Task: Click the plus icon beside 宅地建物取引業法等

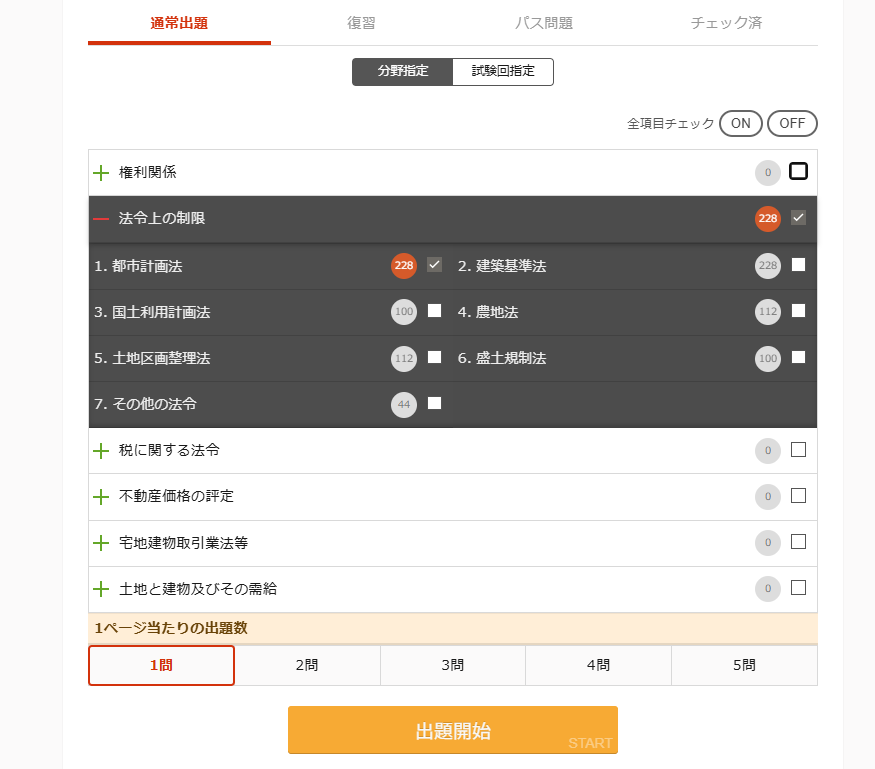Action: [101, 543]
